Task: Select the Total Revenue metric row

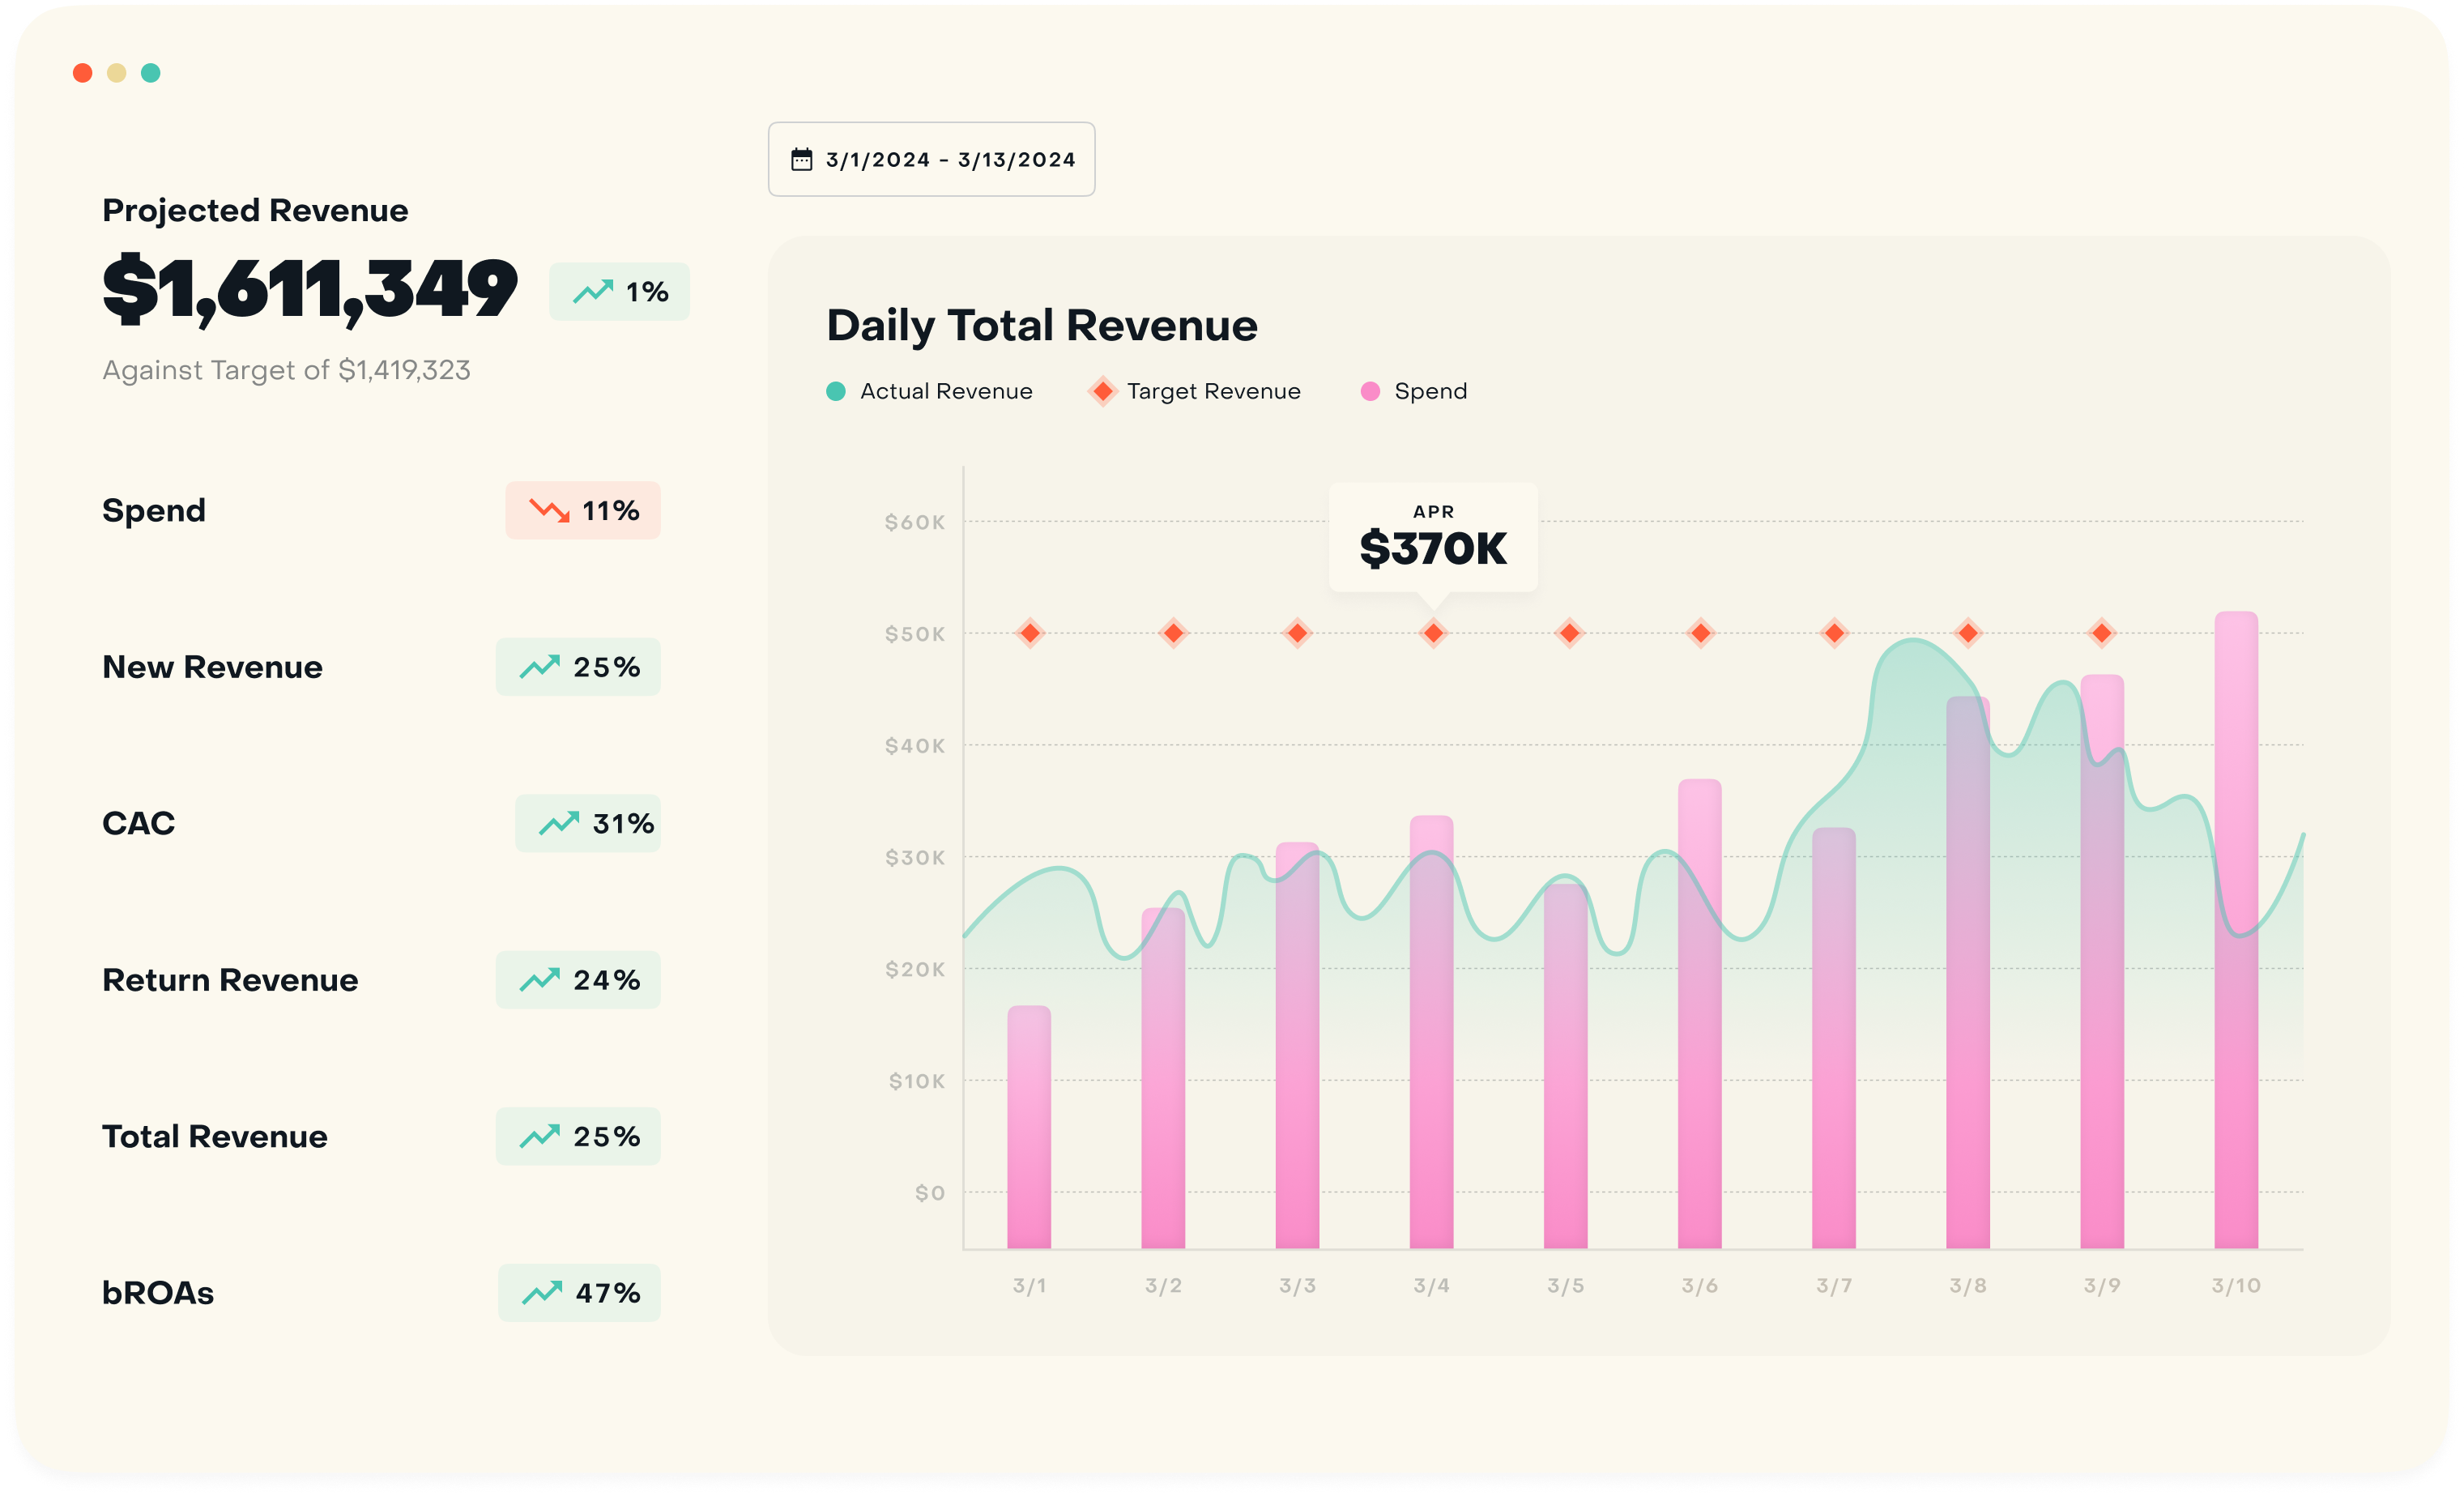Action: pos(215,1136)
